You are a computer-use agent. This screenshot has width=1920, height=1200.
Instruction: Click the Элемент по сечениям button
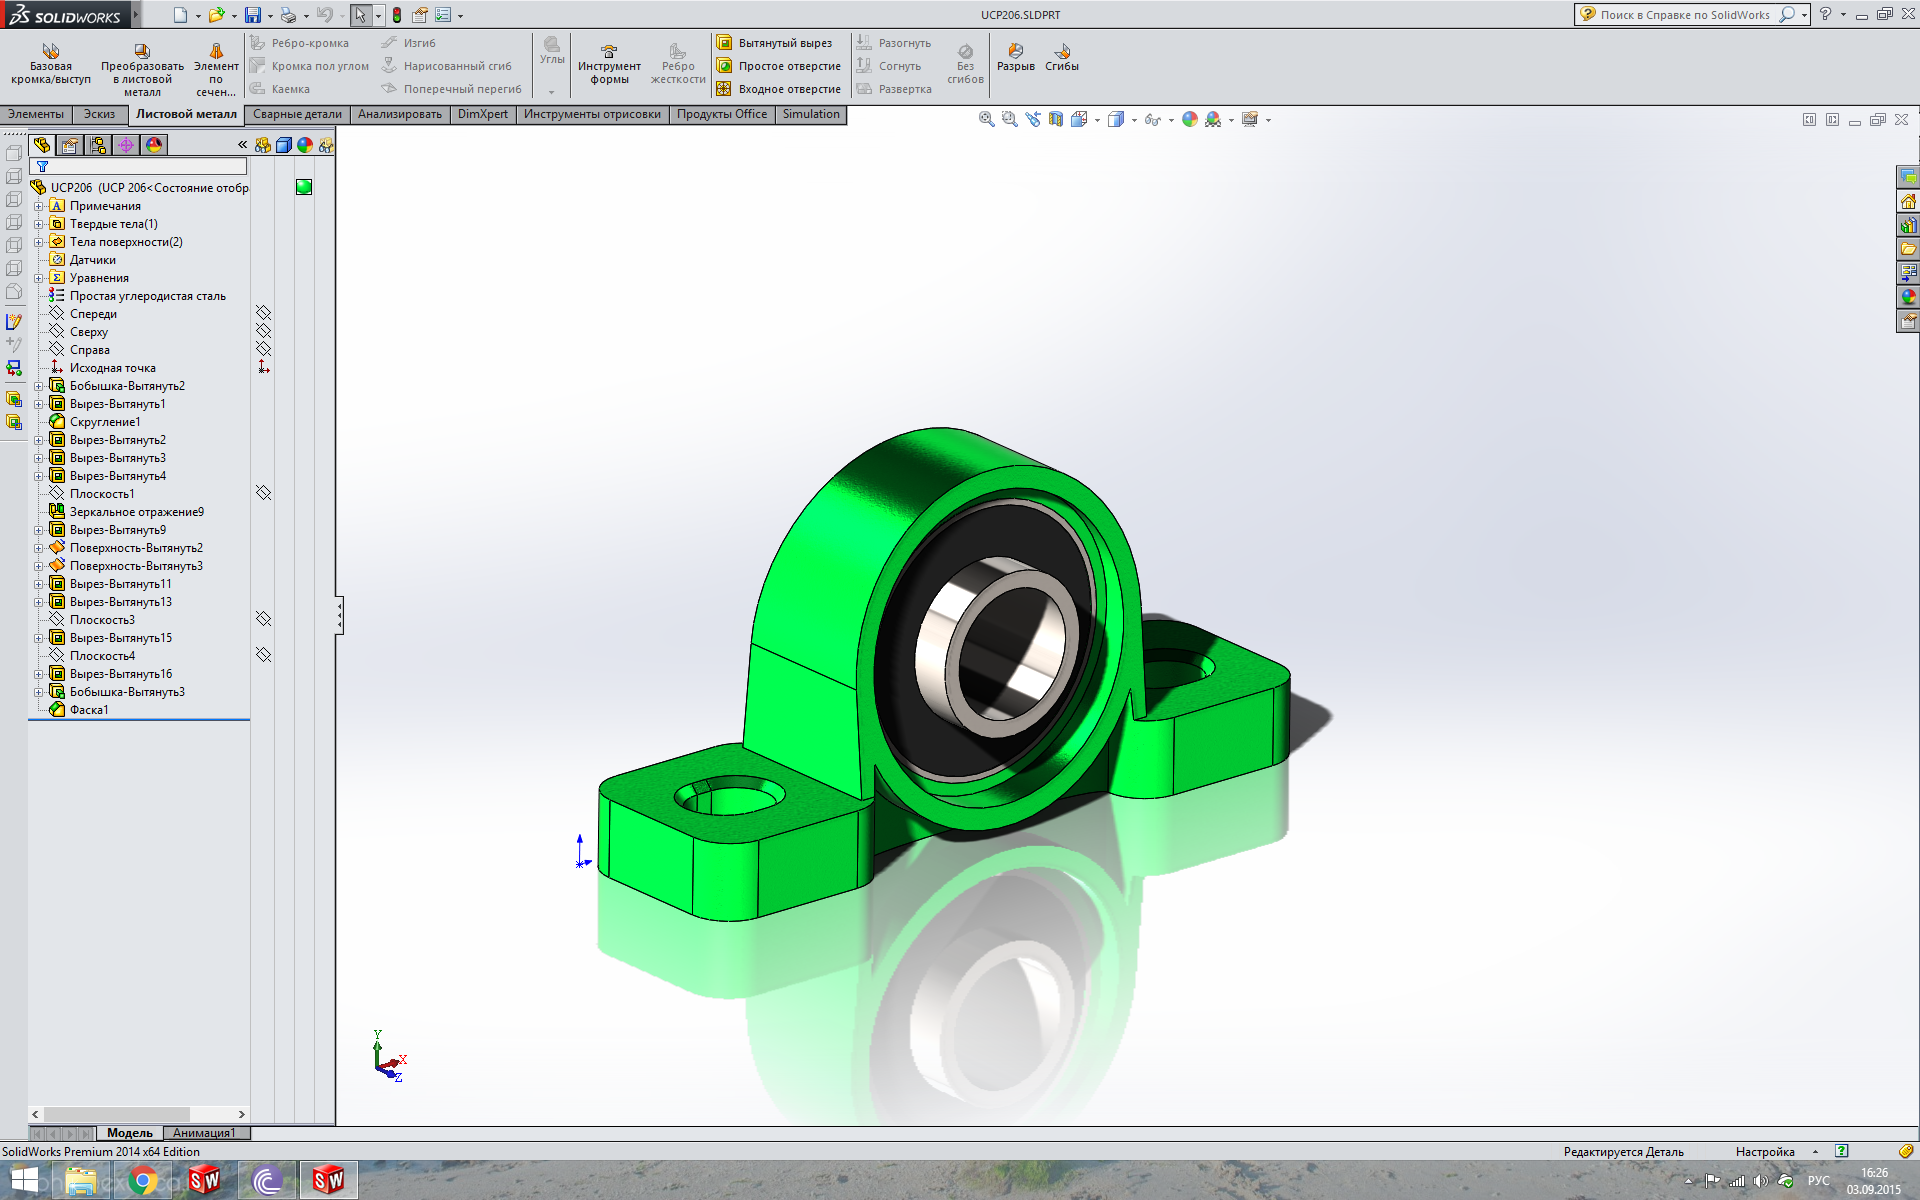point(216,70)
